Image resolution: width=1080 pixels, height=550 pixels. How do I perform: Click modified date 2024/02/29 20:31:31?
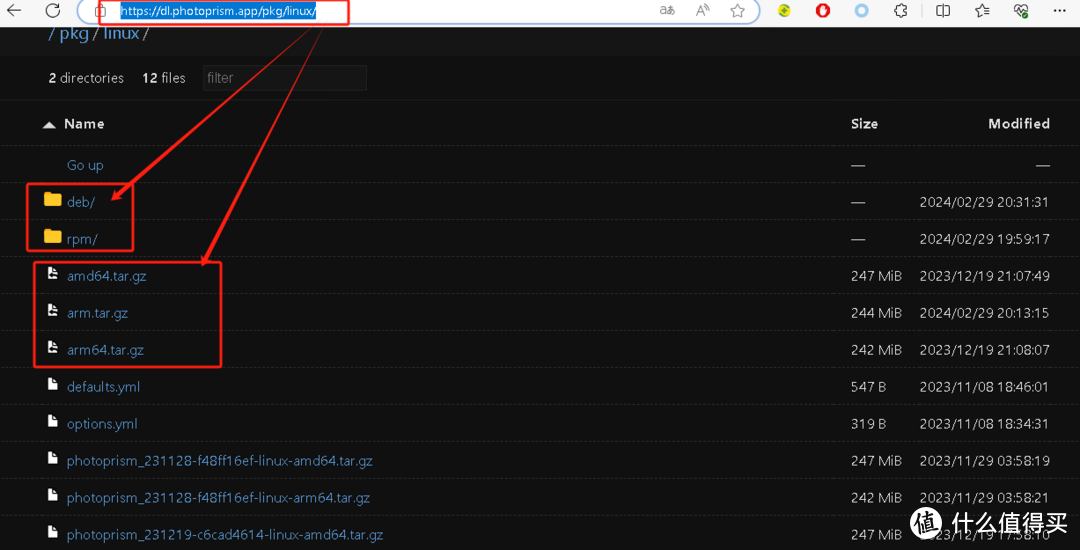pyautogui.click(x=985, y=202)
